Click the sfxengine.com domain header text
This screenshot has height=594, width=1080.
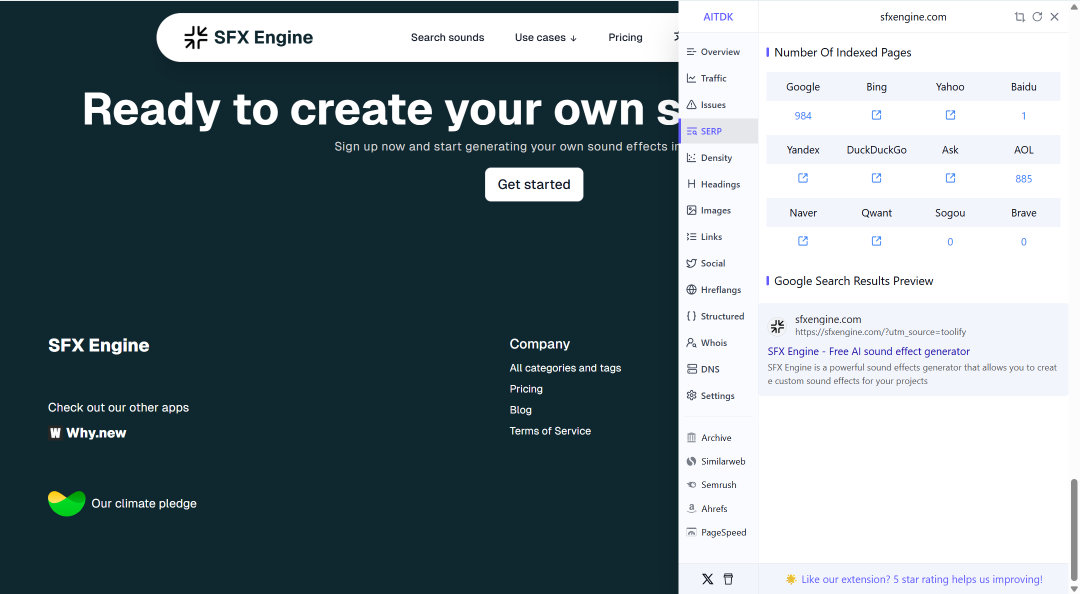tap(913, 17)
